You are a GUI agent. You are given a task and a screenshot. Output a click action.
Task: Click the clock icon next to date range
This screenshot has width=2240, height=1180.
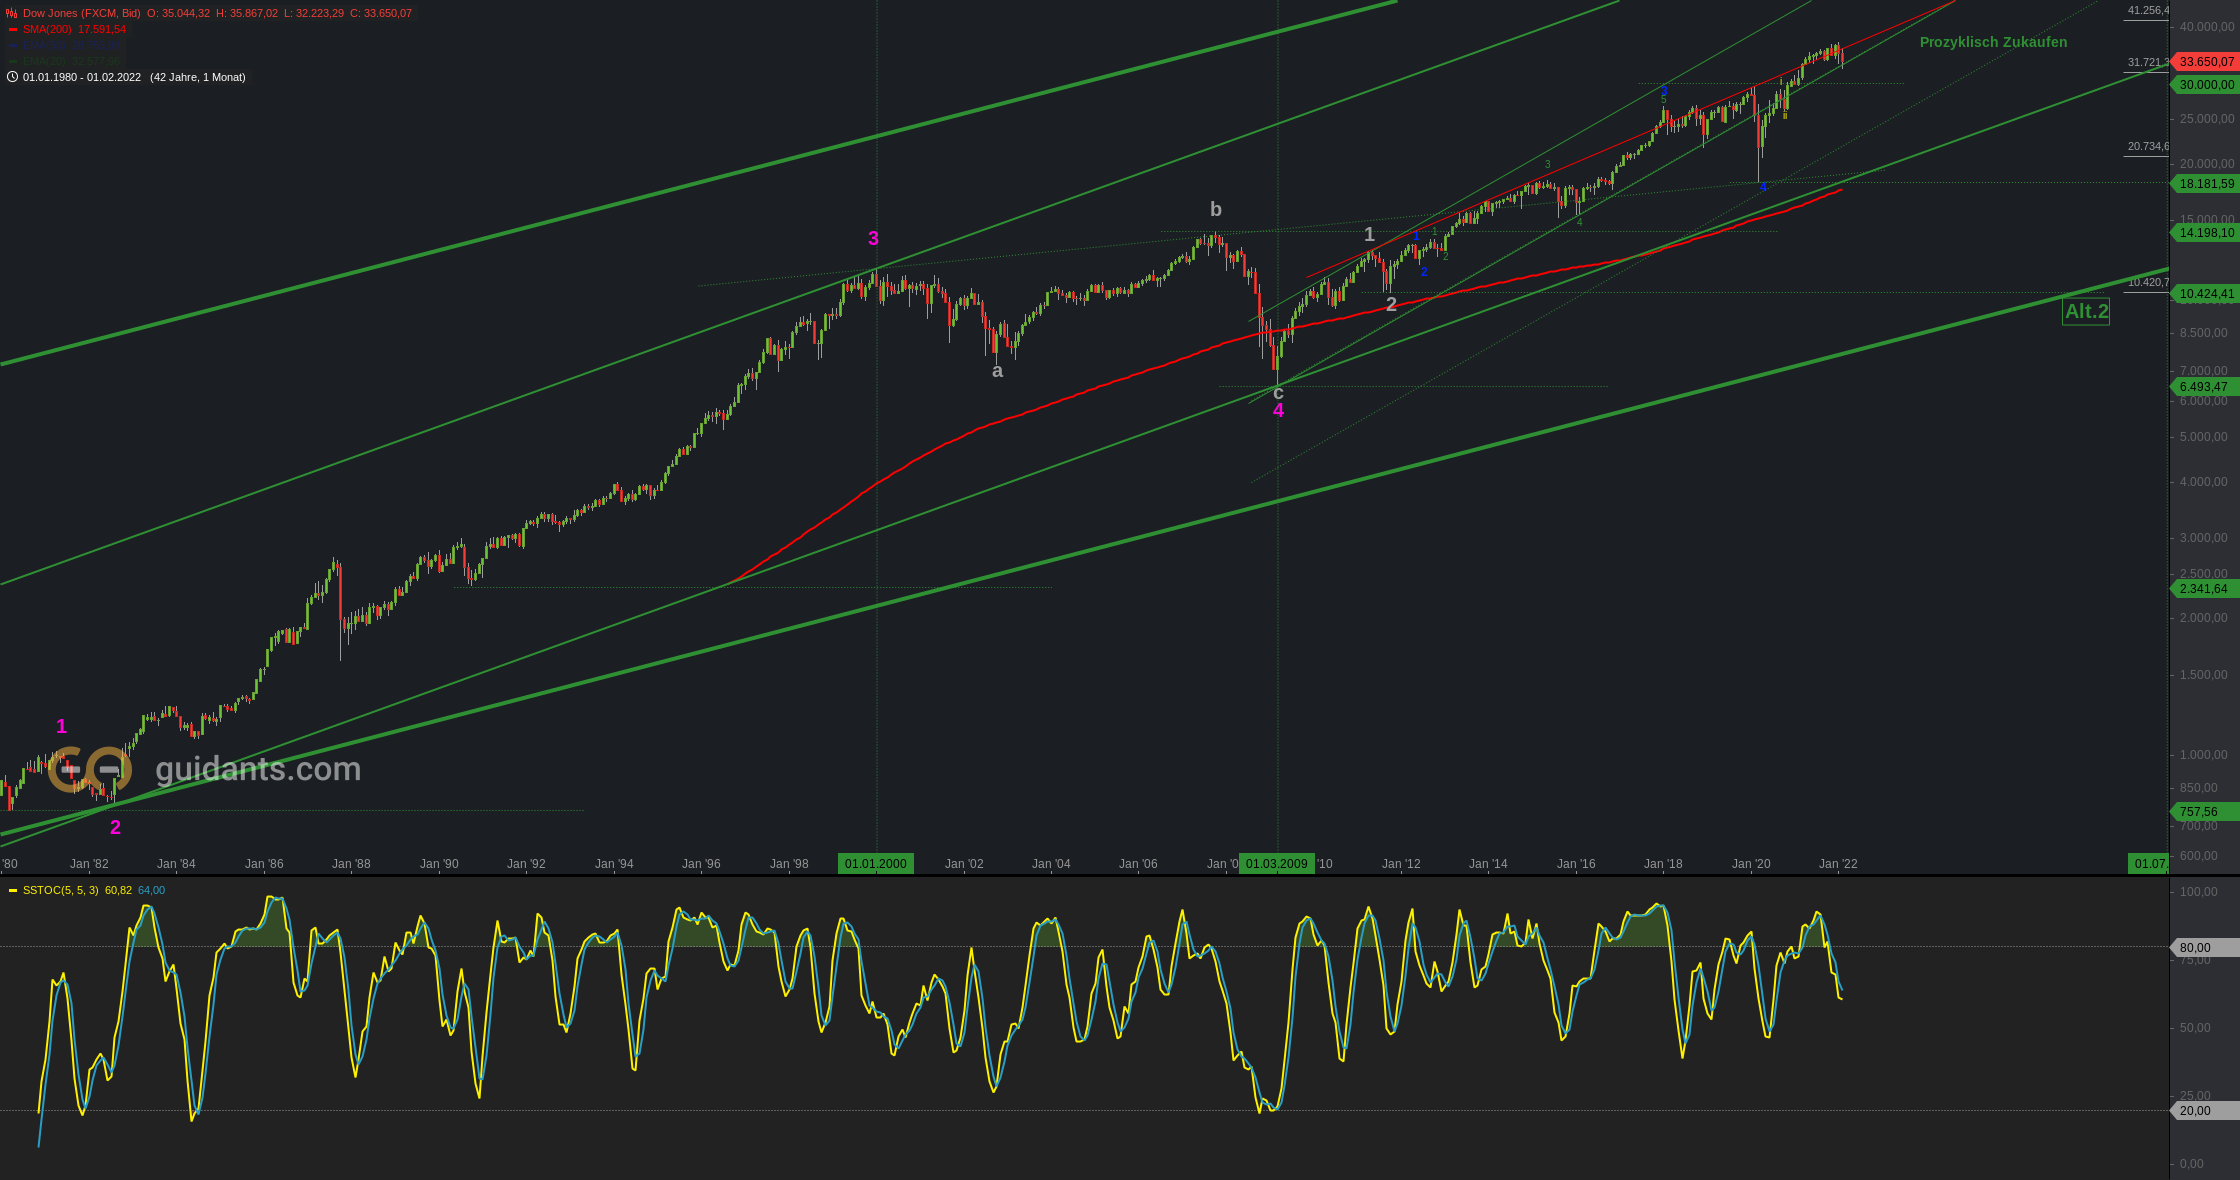pos(12,77)
